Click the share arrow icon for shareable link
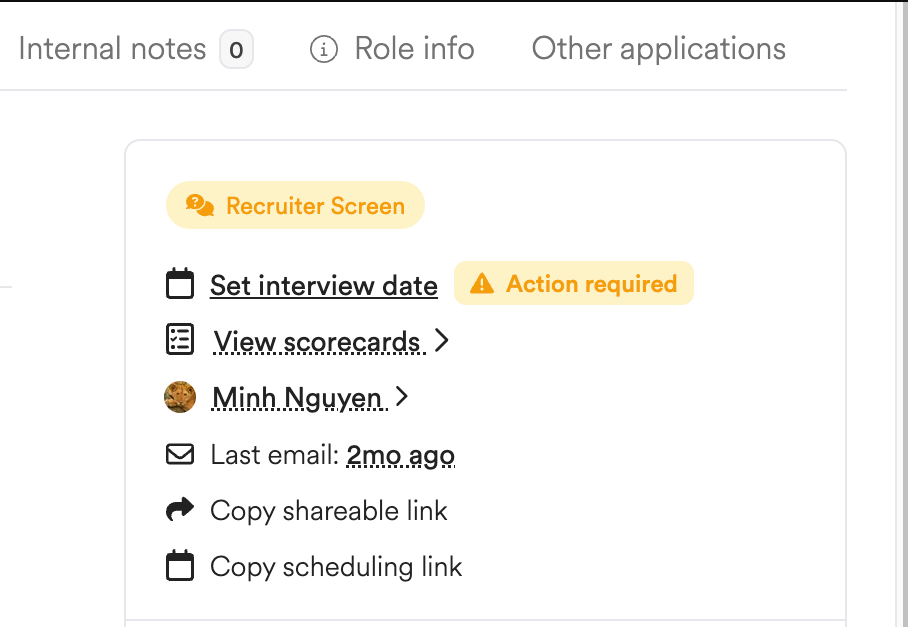908x627 pixels. (x=180, y=509)
